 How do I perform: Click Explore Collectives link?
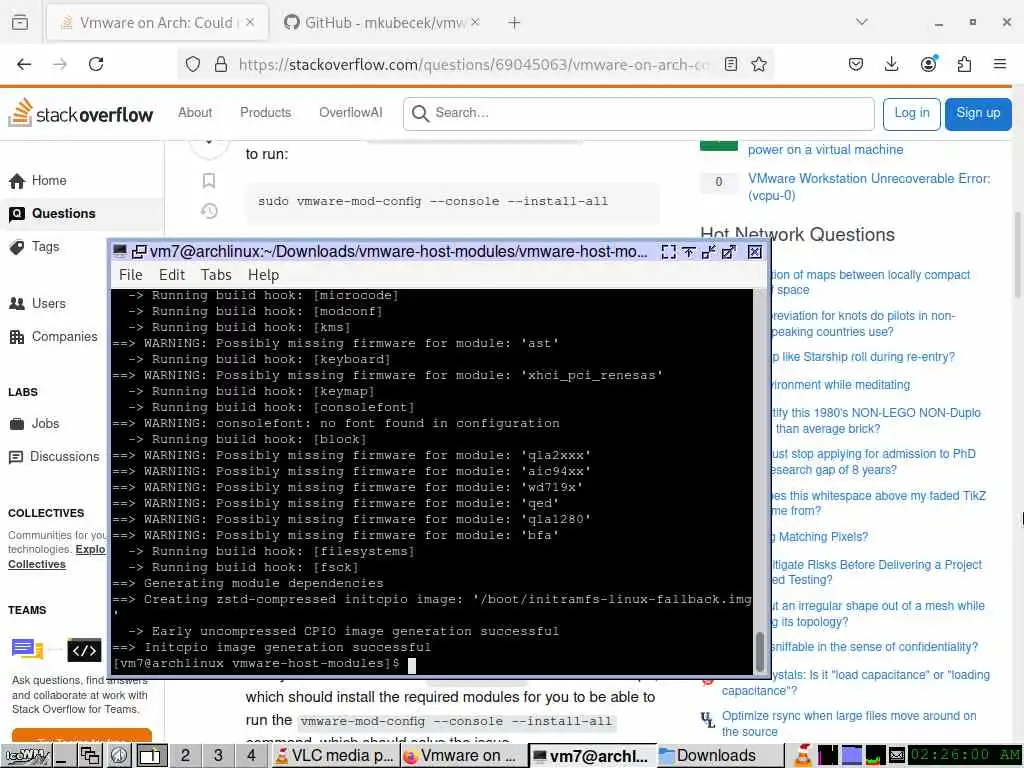click(x=57, y=556)
